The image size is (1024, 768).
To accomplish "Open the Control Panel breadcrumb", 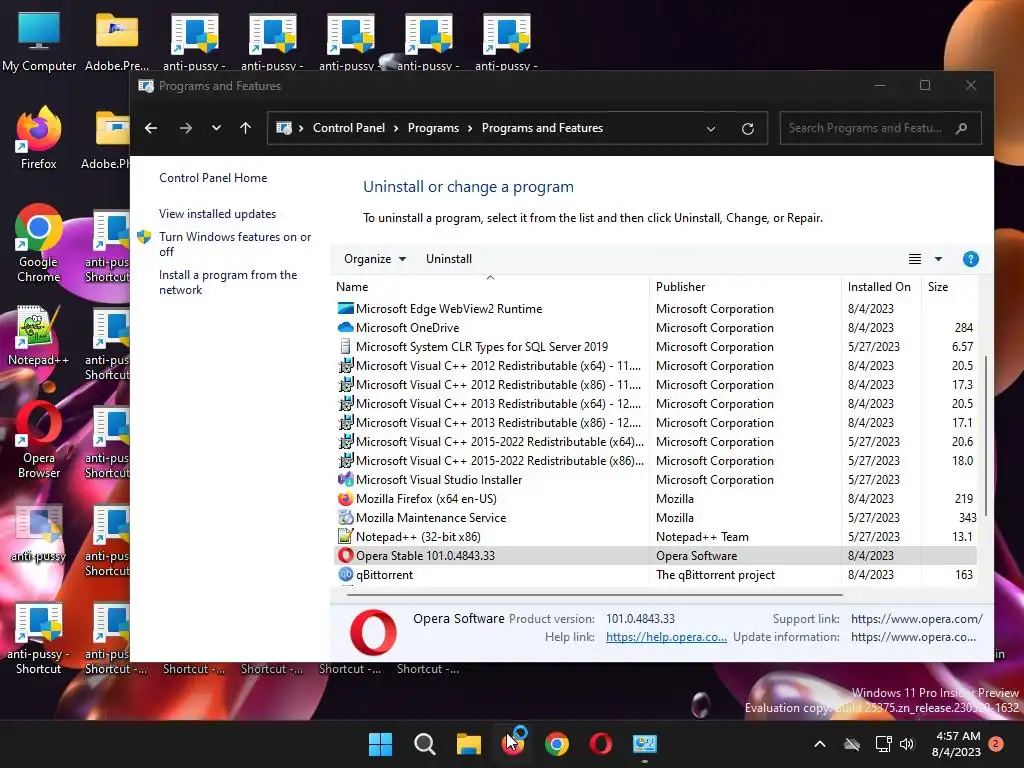I will point(349,128).
